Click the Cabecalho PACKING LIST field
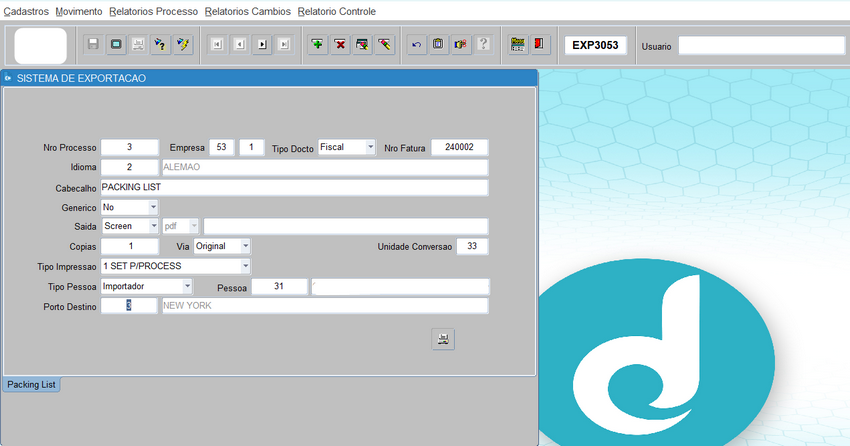 pos(294,188)
